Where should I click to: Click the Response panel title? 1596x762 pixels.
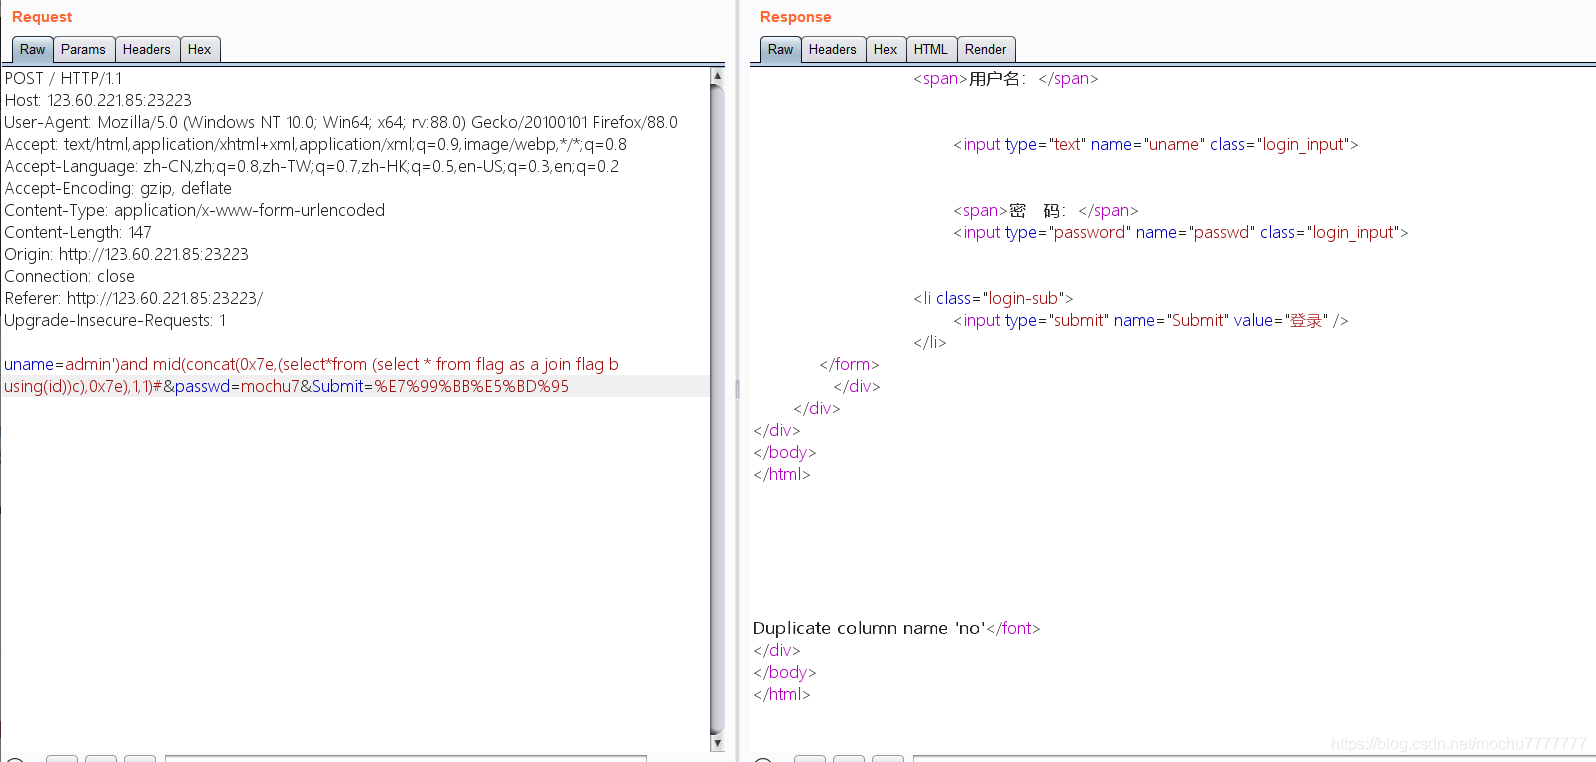pos(796,17)
